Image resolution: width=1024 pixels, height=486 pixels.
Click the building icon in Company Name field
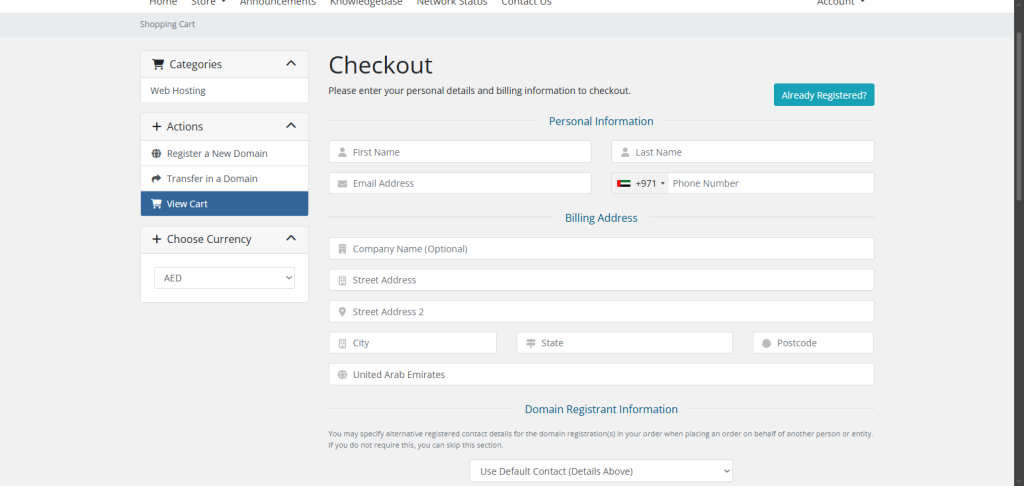[x=342, y=249]
